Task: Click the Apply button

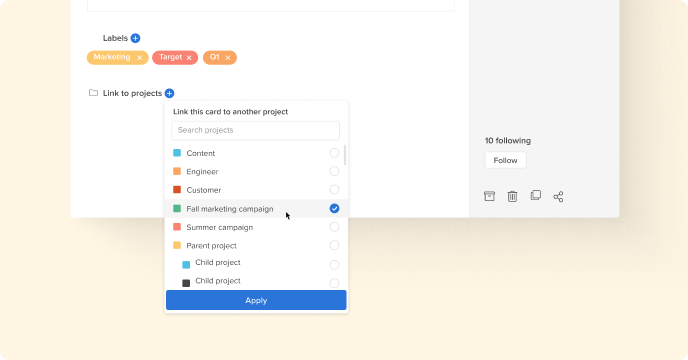Action: [x=256, y=300]
